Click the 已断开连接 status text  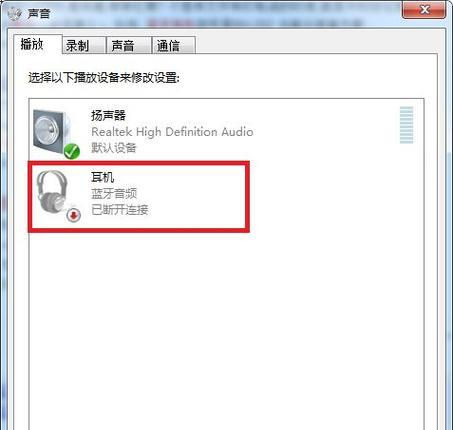pyautogui.click(x=120, y=210)
